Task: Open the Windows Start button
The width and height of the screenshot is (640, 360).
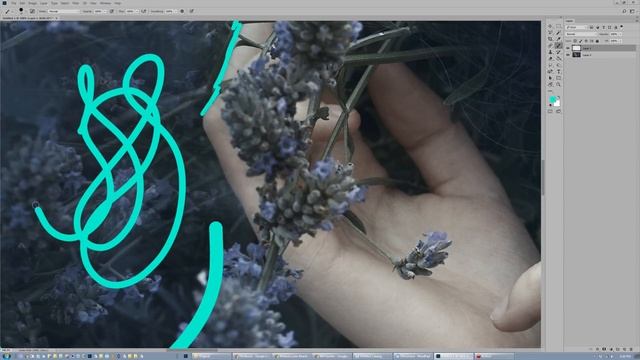Action: [x=7, y=356]
